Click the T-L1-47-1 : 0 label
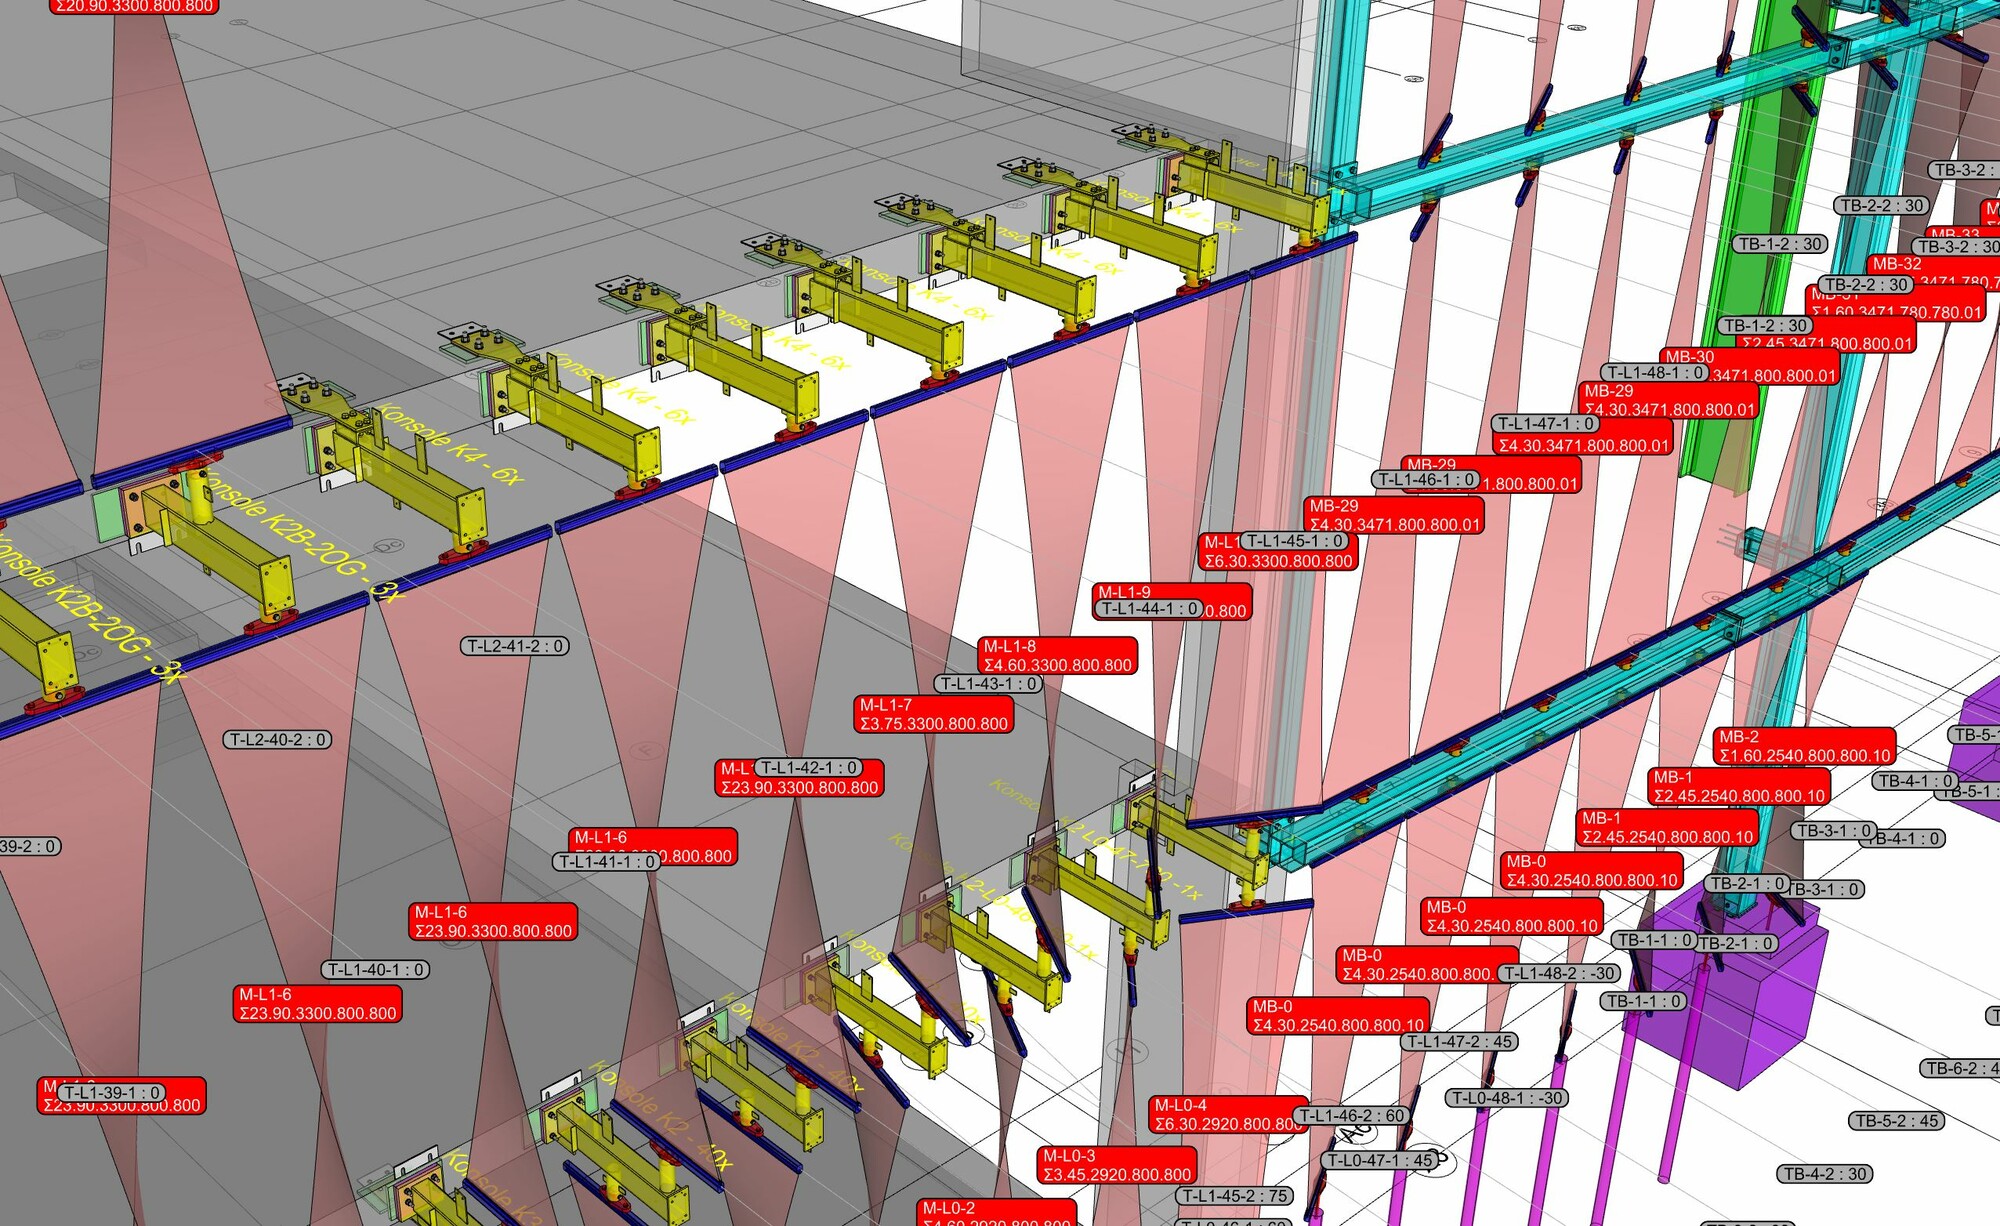This screenshot has width=2000, height=1226. (1546, 424)
